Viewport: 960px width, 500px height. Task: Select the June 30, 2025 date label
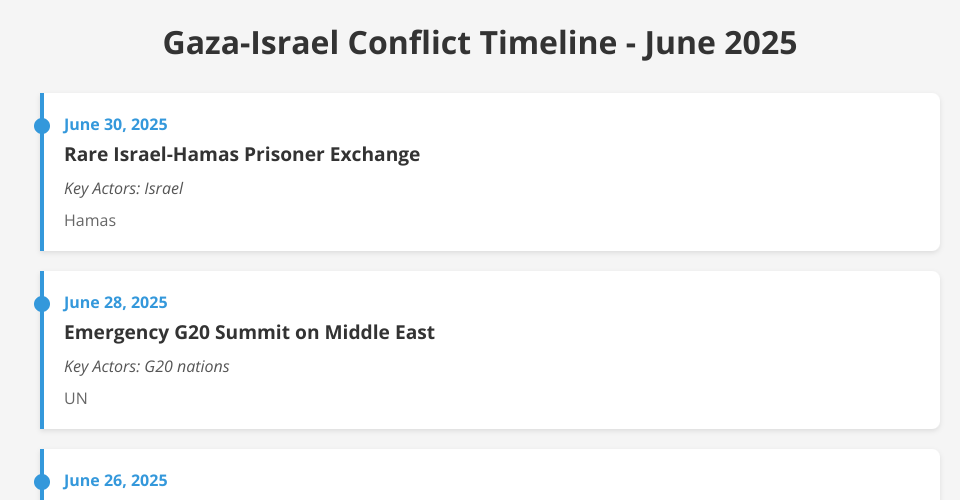116,124
